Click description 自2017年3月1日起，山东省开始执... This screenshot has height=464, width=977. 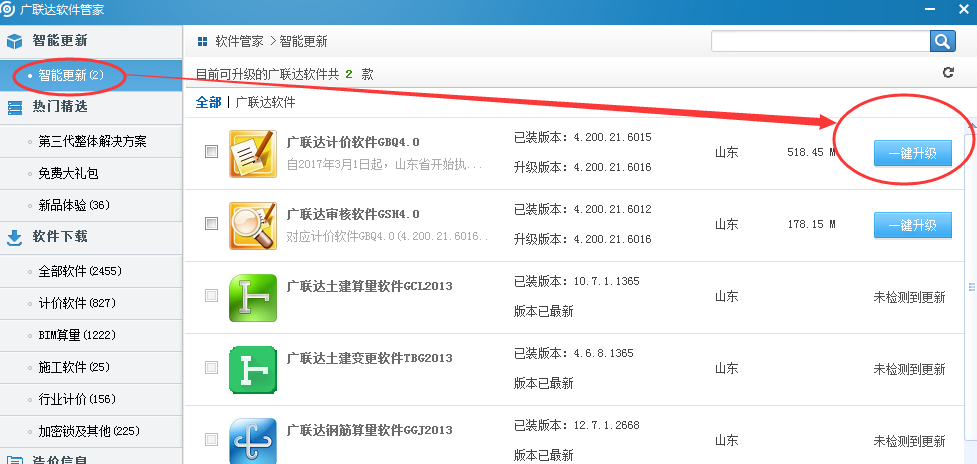coord(384,166)
